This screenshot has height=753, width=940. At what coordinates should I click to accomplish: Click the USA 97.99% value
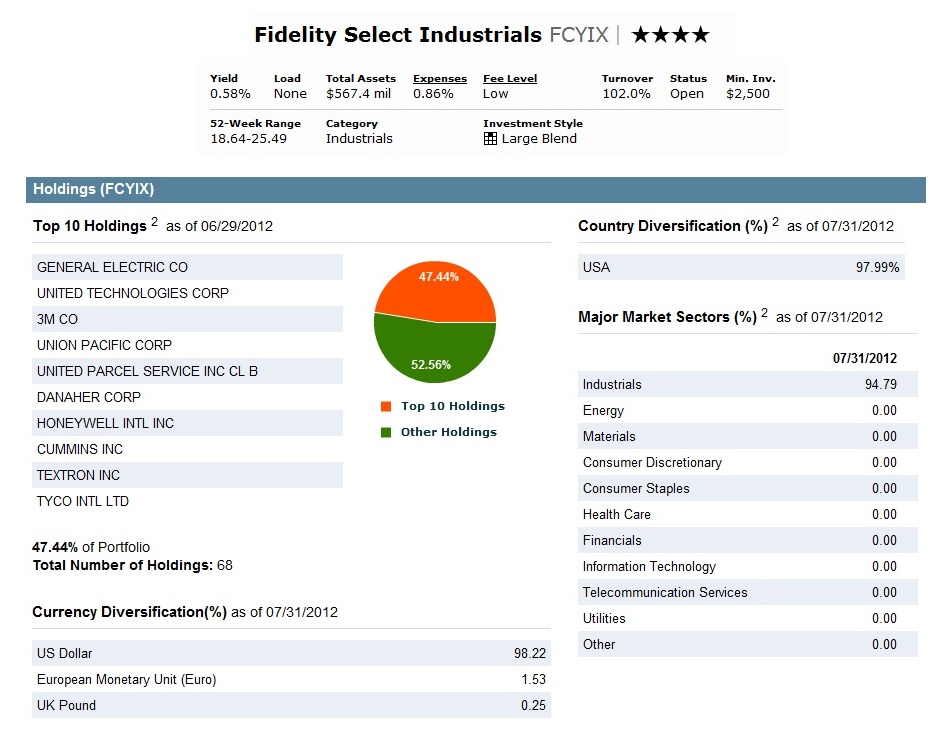(x=878, y=267)
